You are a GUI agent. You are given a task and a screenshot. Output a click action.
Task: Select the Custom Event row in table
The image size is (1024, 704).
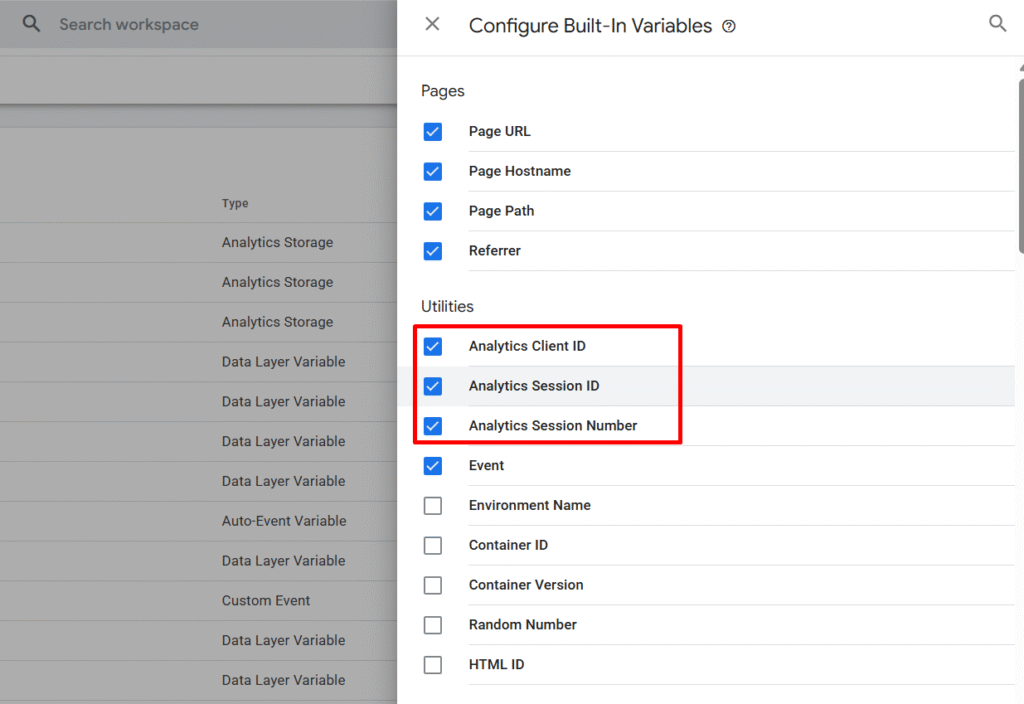(266, 601)
